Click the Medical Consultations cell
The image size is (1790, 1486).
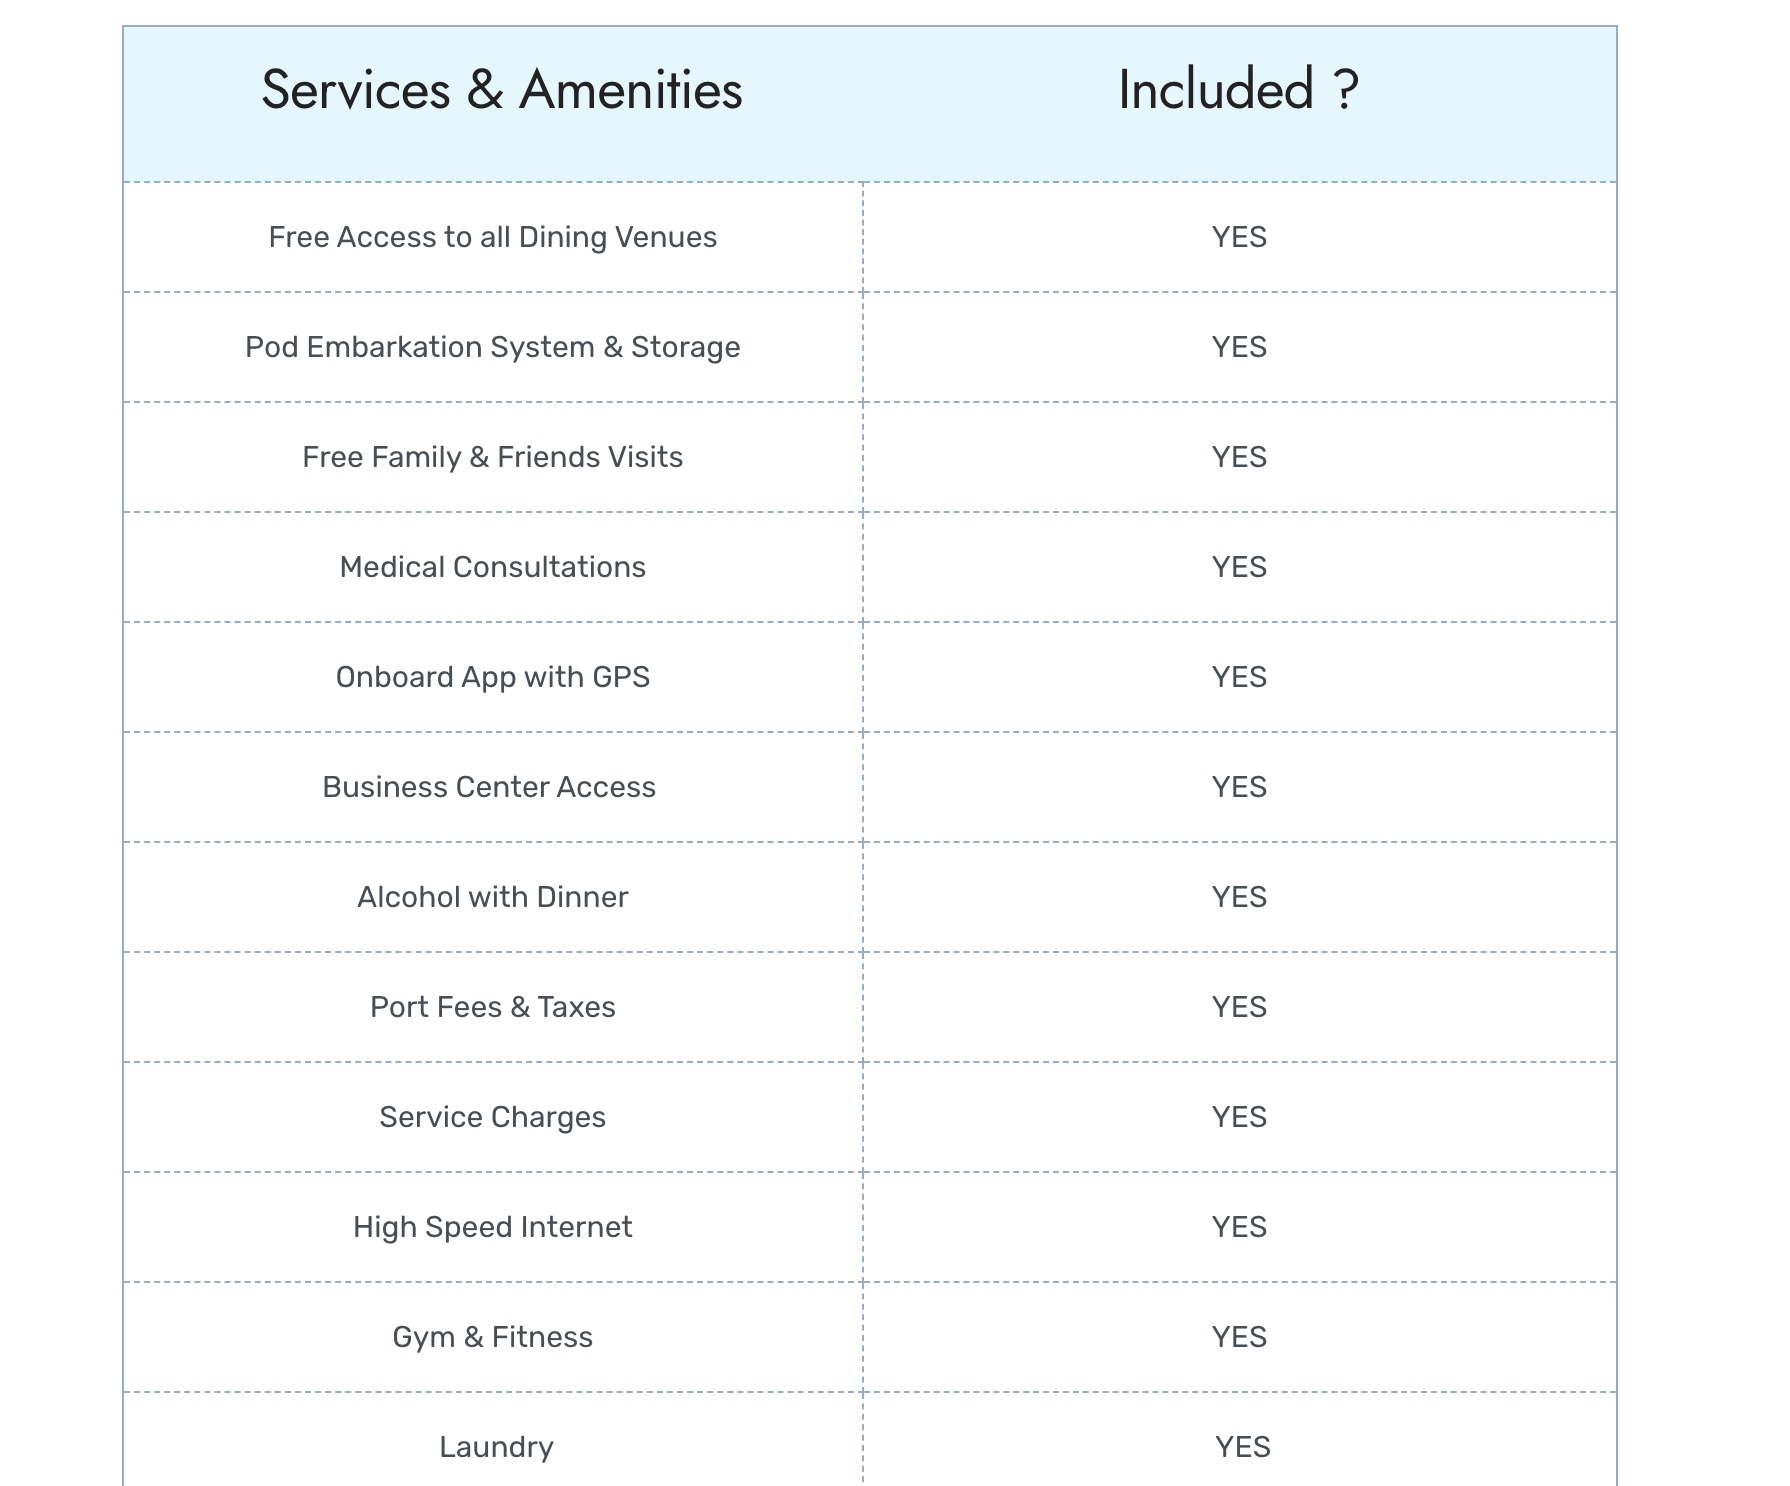coord(492,567)
